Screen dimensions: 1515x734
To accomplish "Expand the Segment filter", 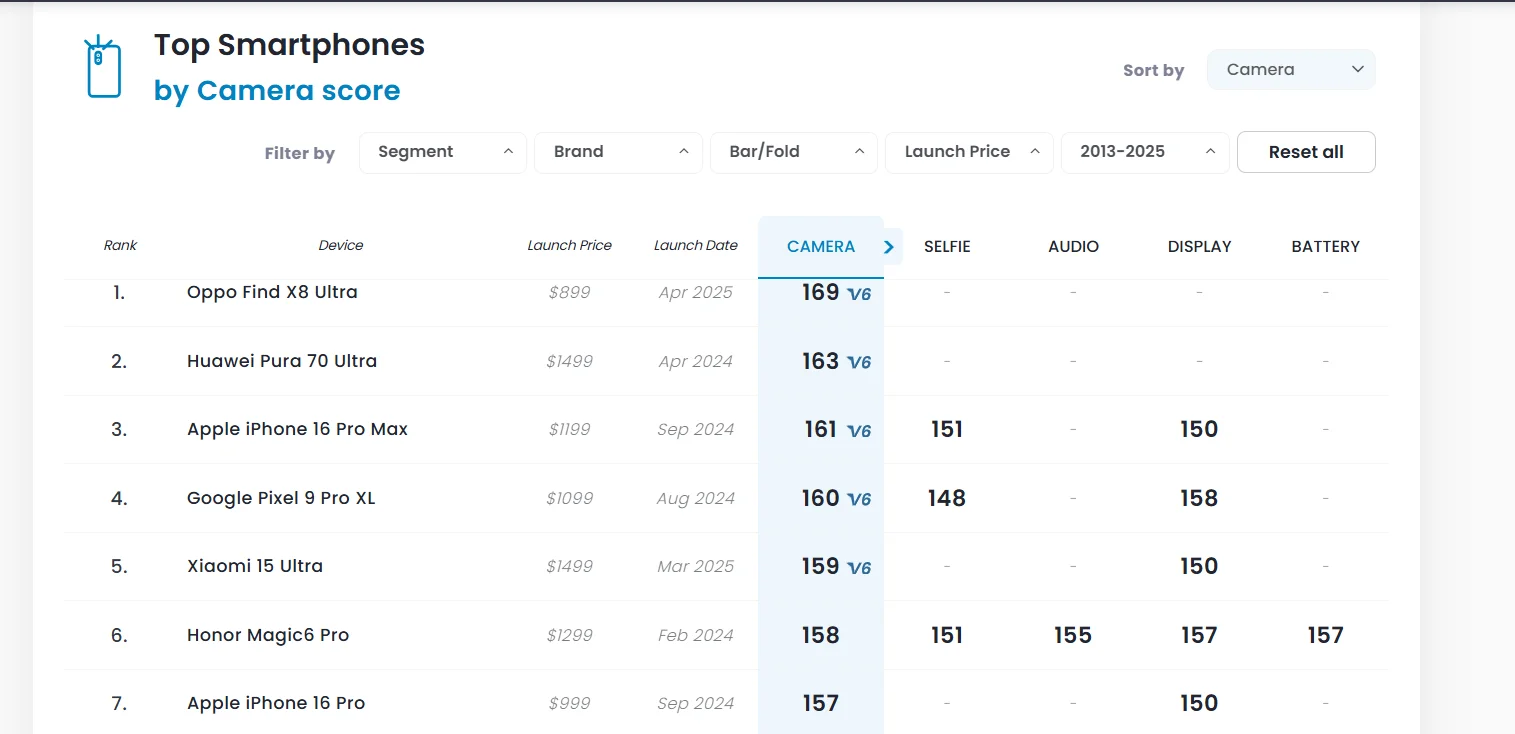I will point(443,152).
